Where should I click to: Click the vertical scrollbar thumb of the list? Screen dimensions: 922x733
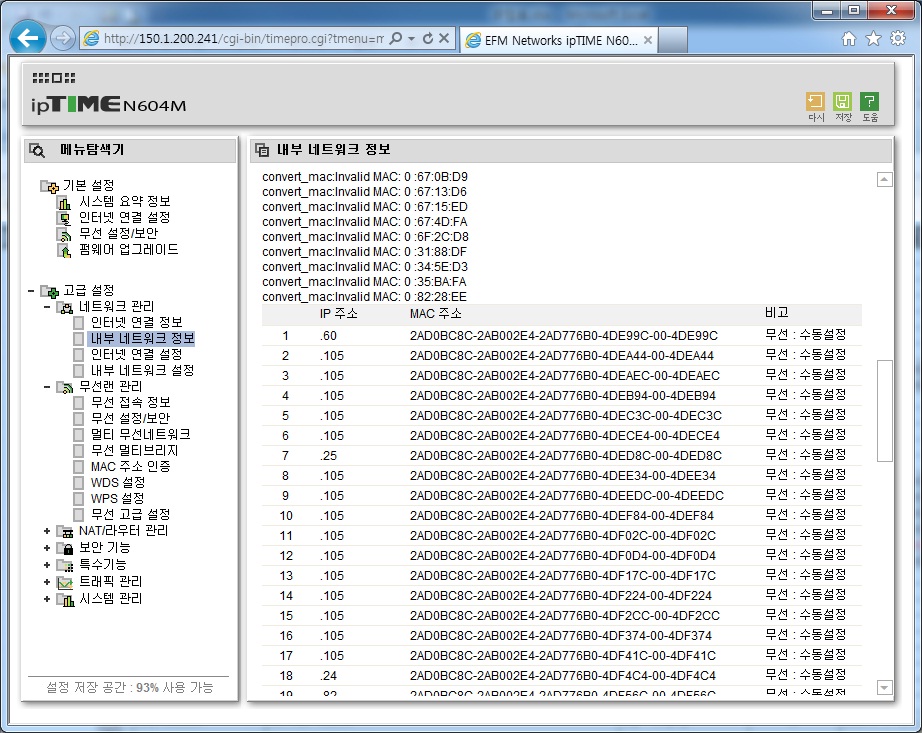(x=884, y=411)
